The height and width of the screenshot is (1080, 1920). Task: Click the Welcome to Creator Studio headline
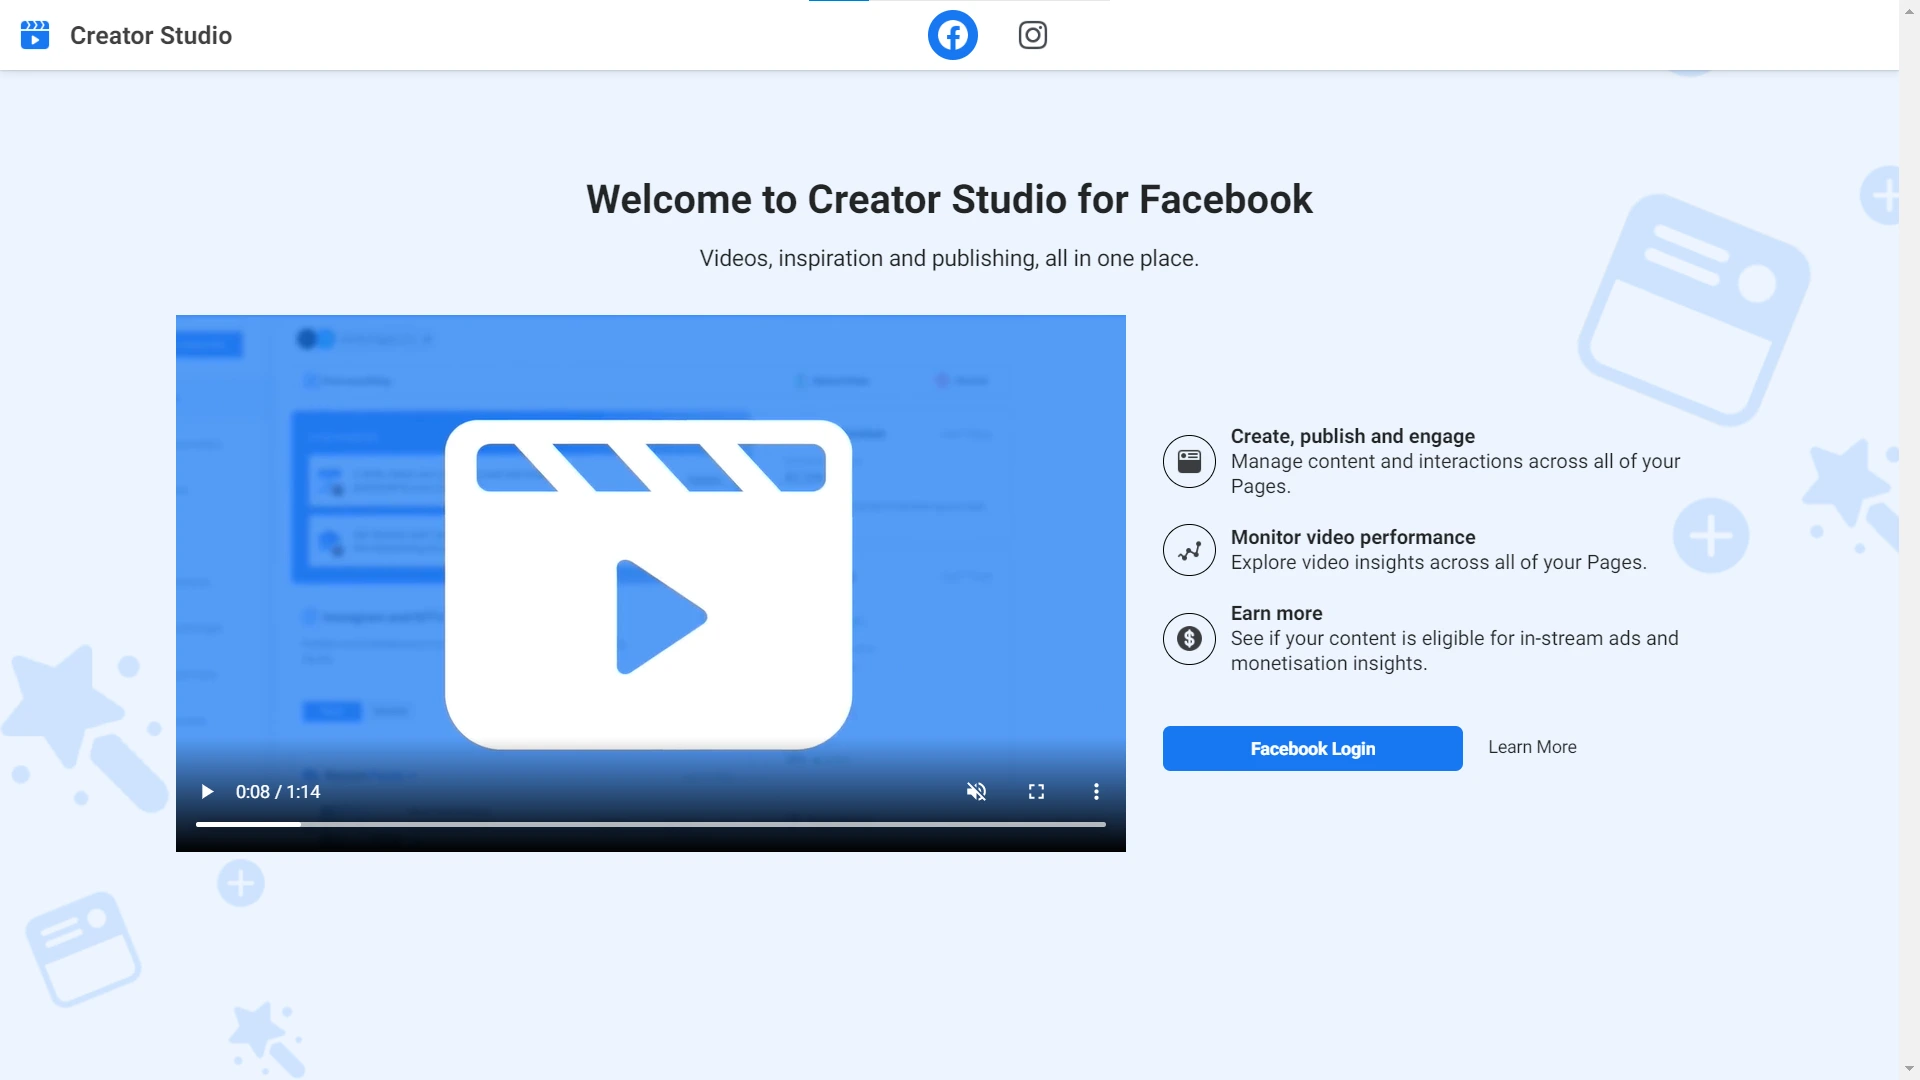(x=949, y=199)
